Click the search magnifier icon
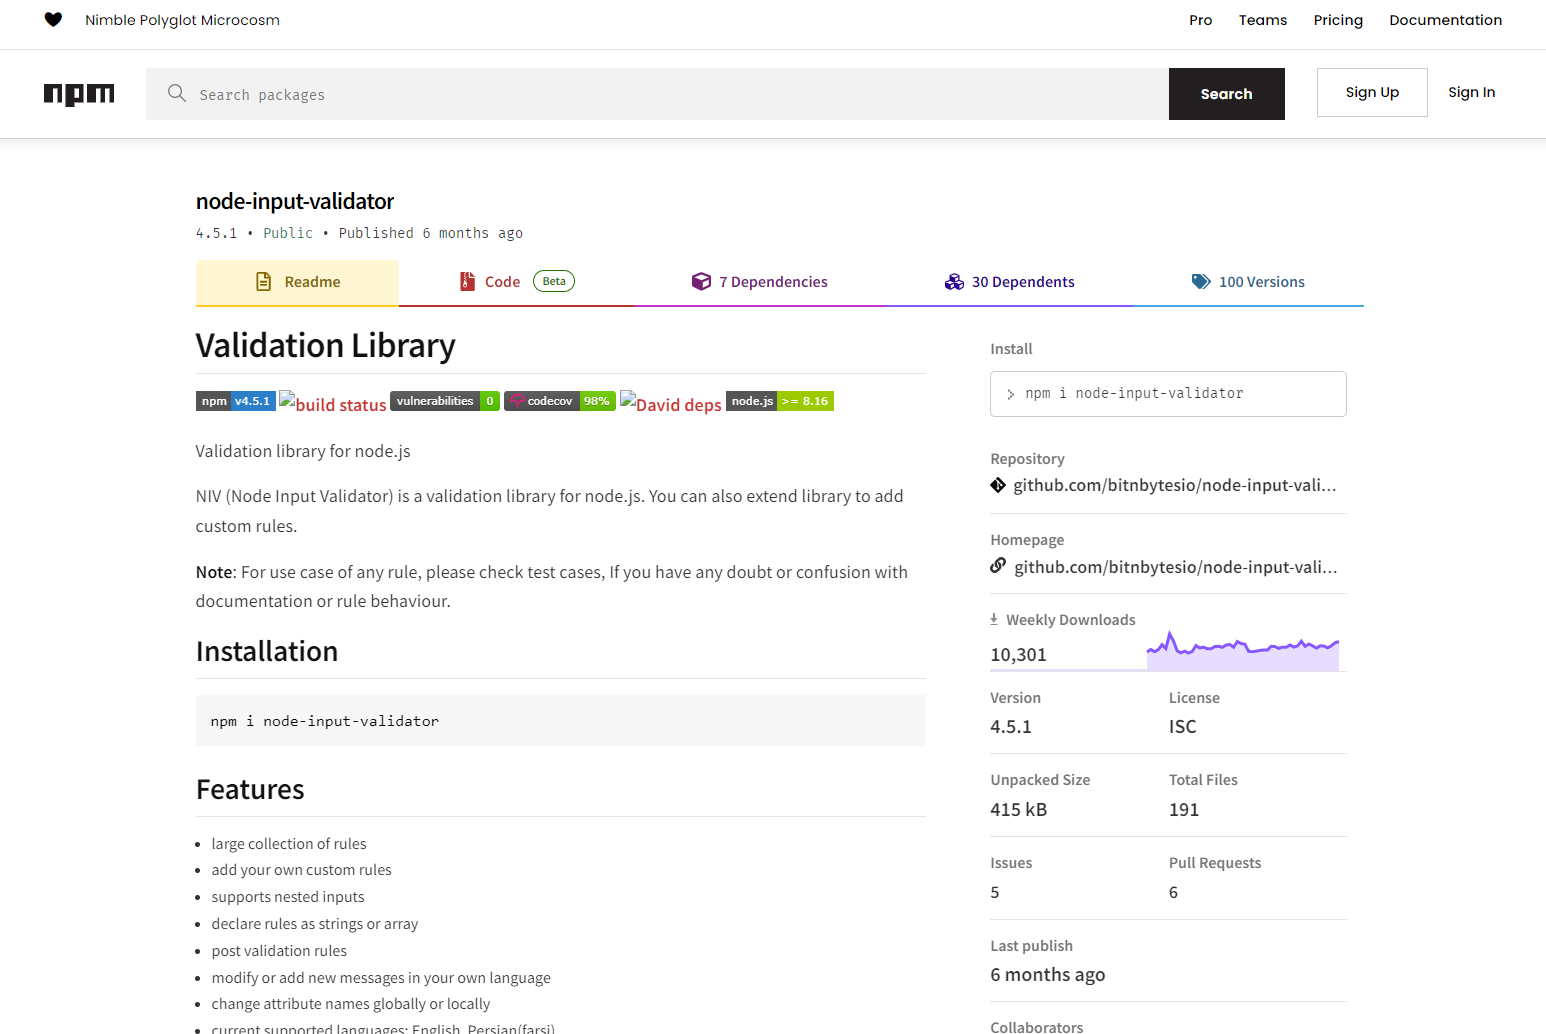Viewport: 1546px width, 1034px height. tap(177, 93)
